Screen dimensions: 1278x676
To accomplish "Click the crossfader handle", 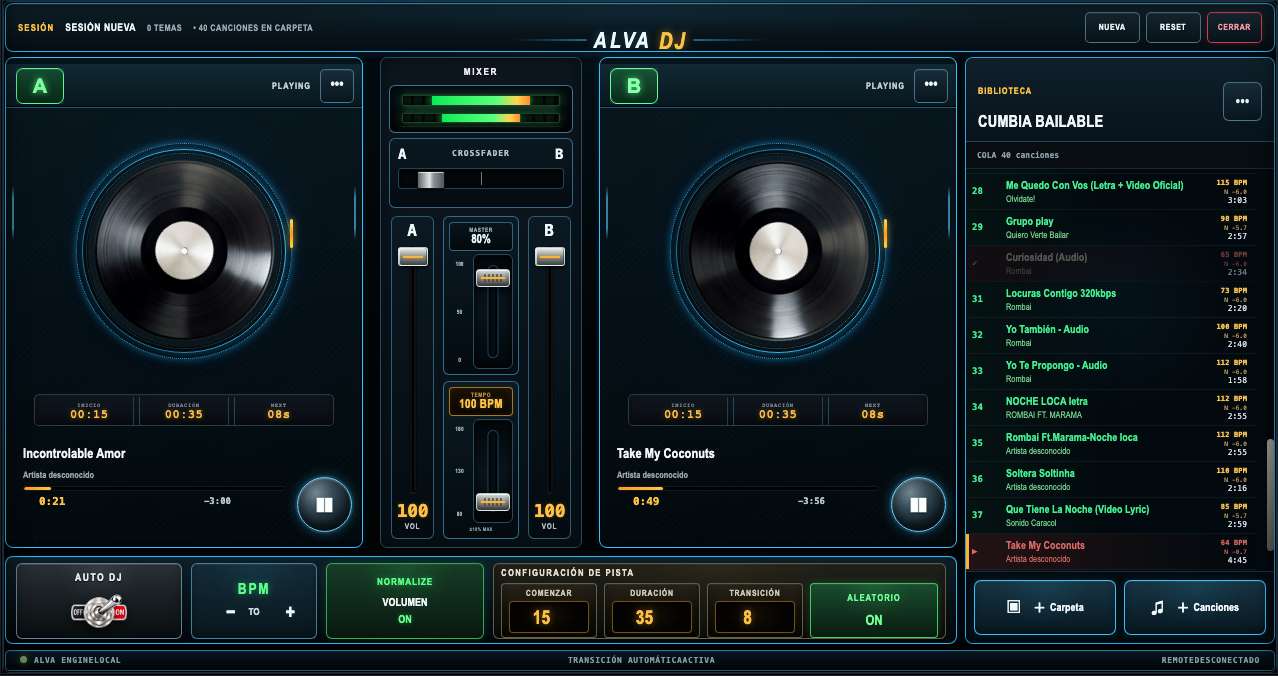I will click(430, 179).
